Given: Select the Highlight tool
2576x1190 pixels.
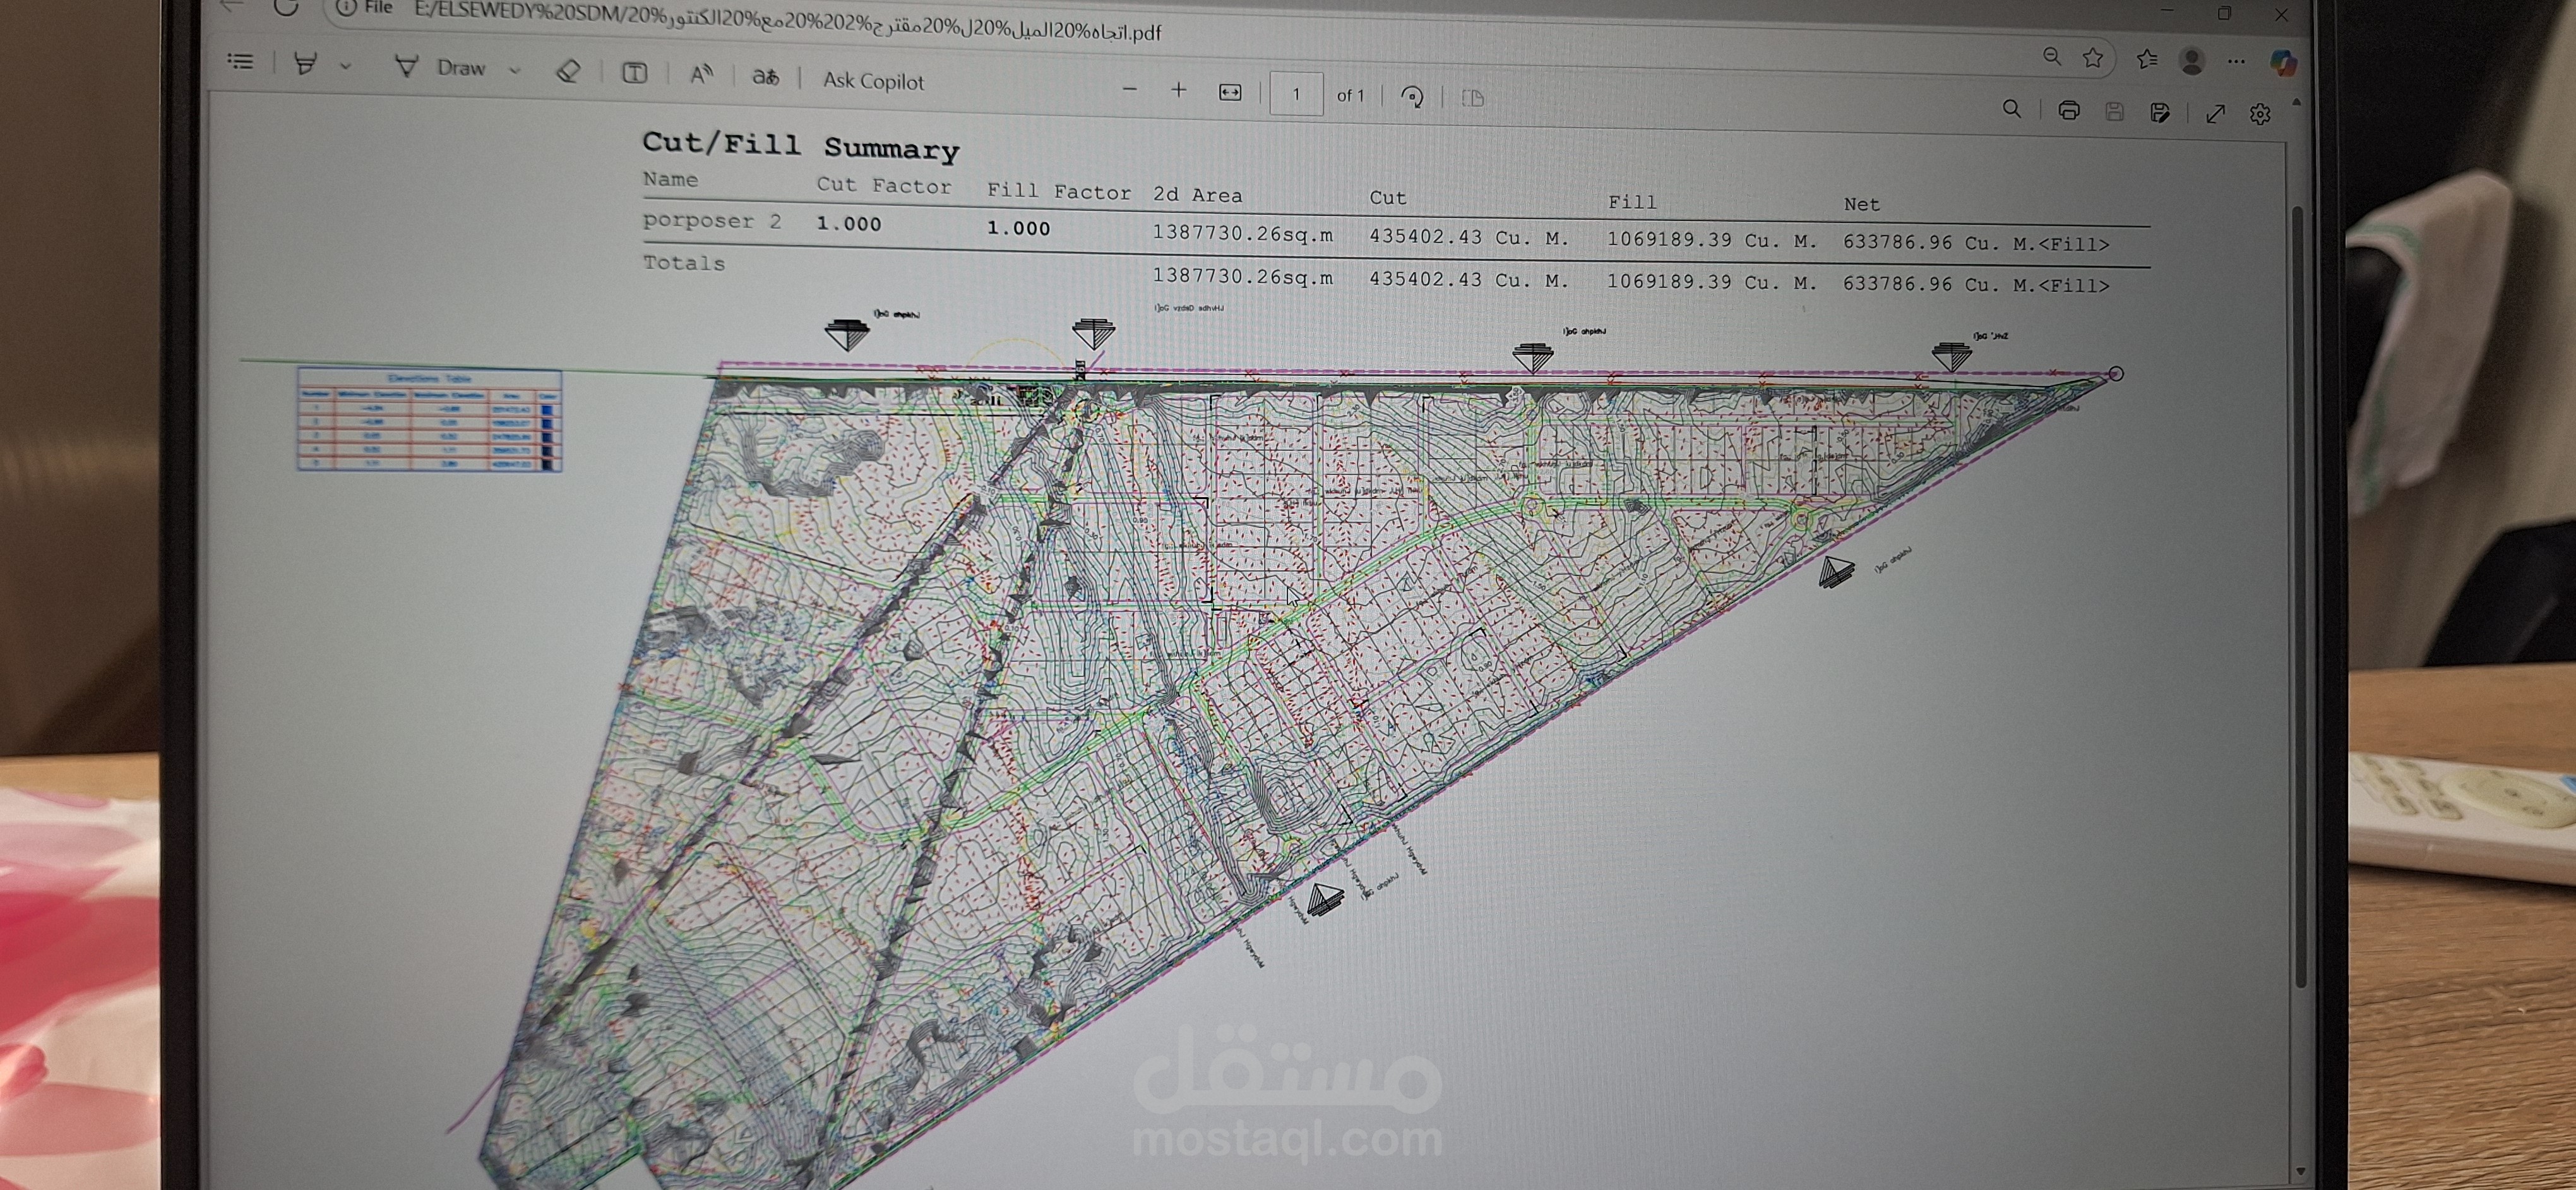Looking at the screenshot, I should (305, 64).
